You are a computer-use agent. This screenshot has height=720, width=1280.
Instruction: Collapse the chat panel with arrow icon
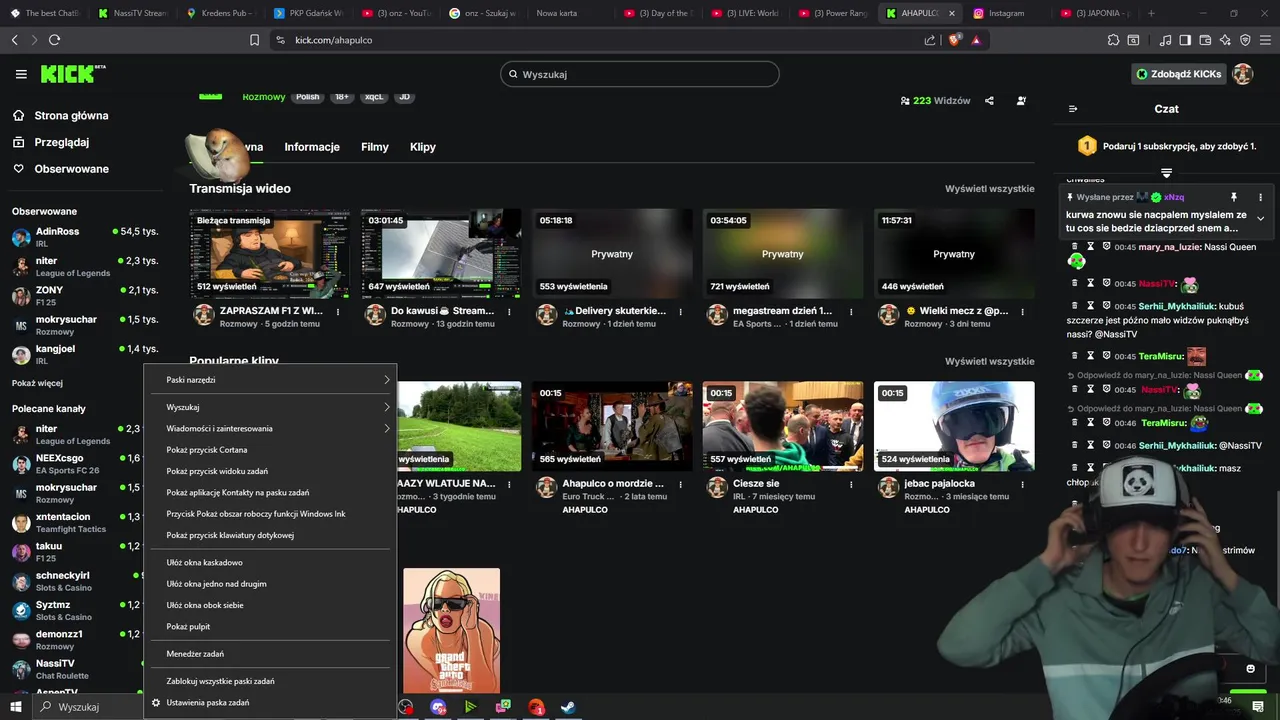(x=1073, y=109)
